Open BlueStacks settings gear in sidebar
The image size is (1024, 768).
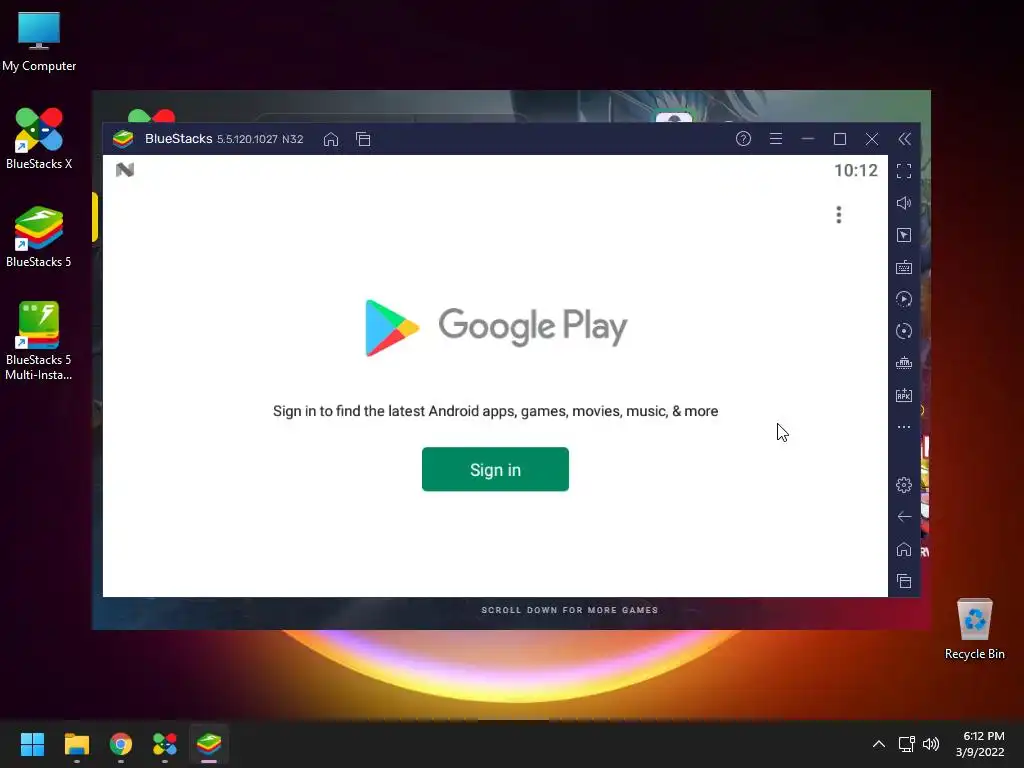point(904,485)
